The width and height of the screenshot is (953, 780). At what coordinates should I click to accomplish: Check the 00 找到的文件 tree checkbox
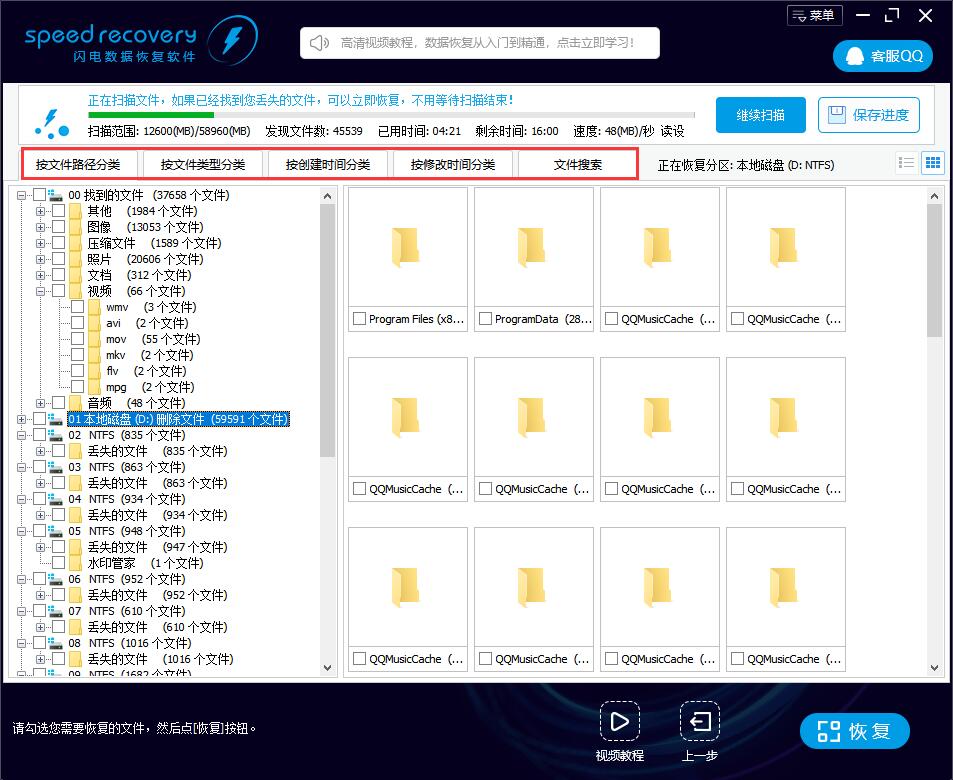(x=38, y=195)
